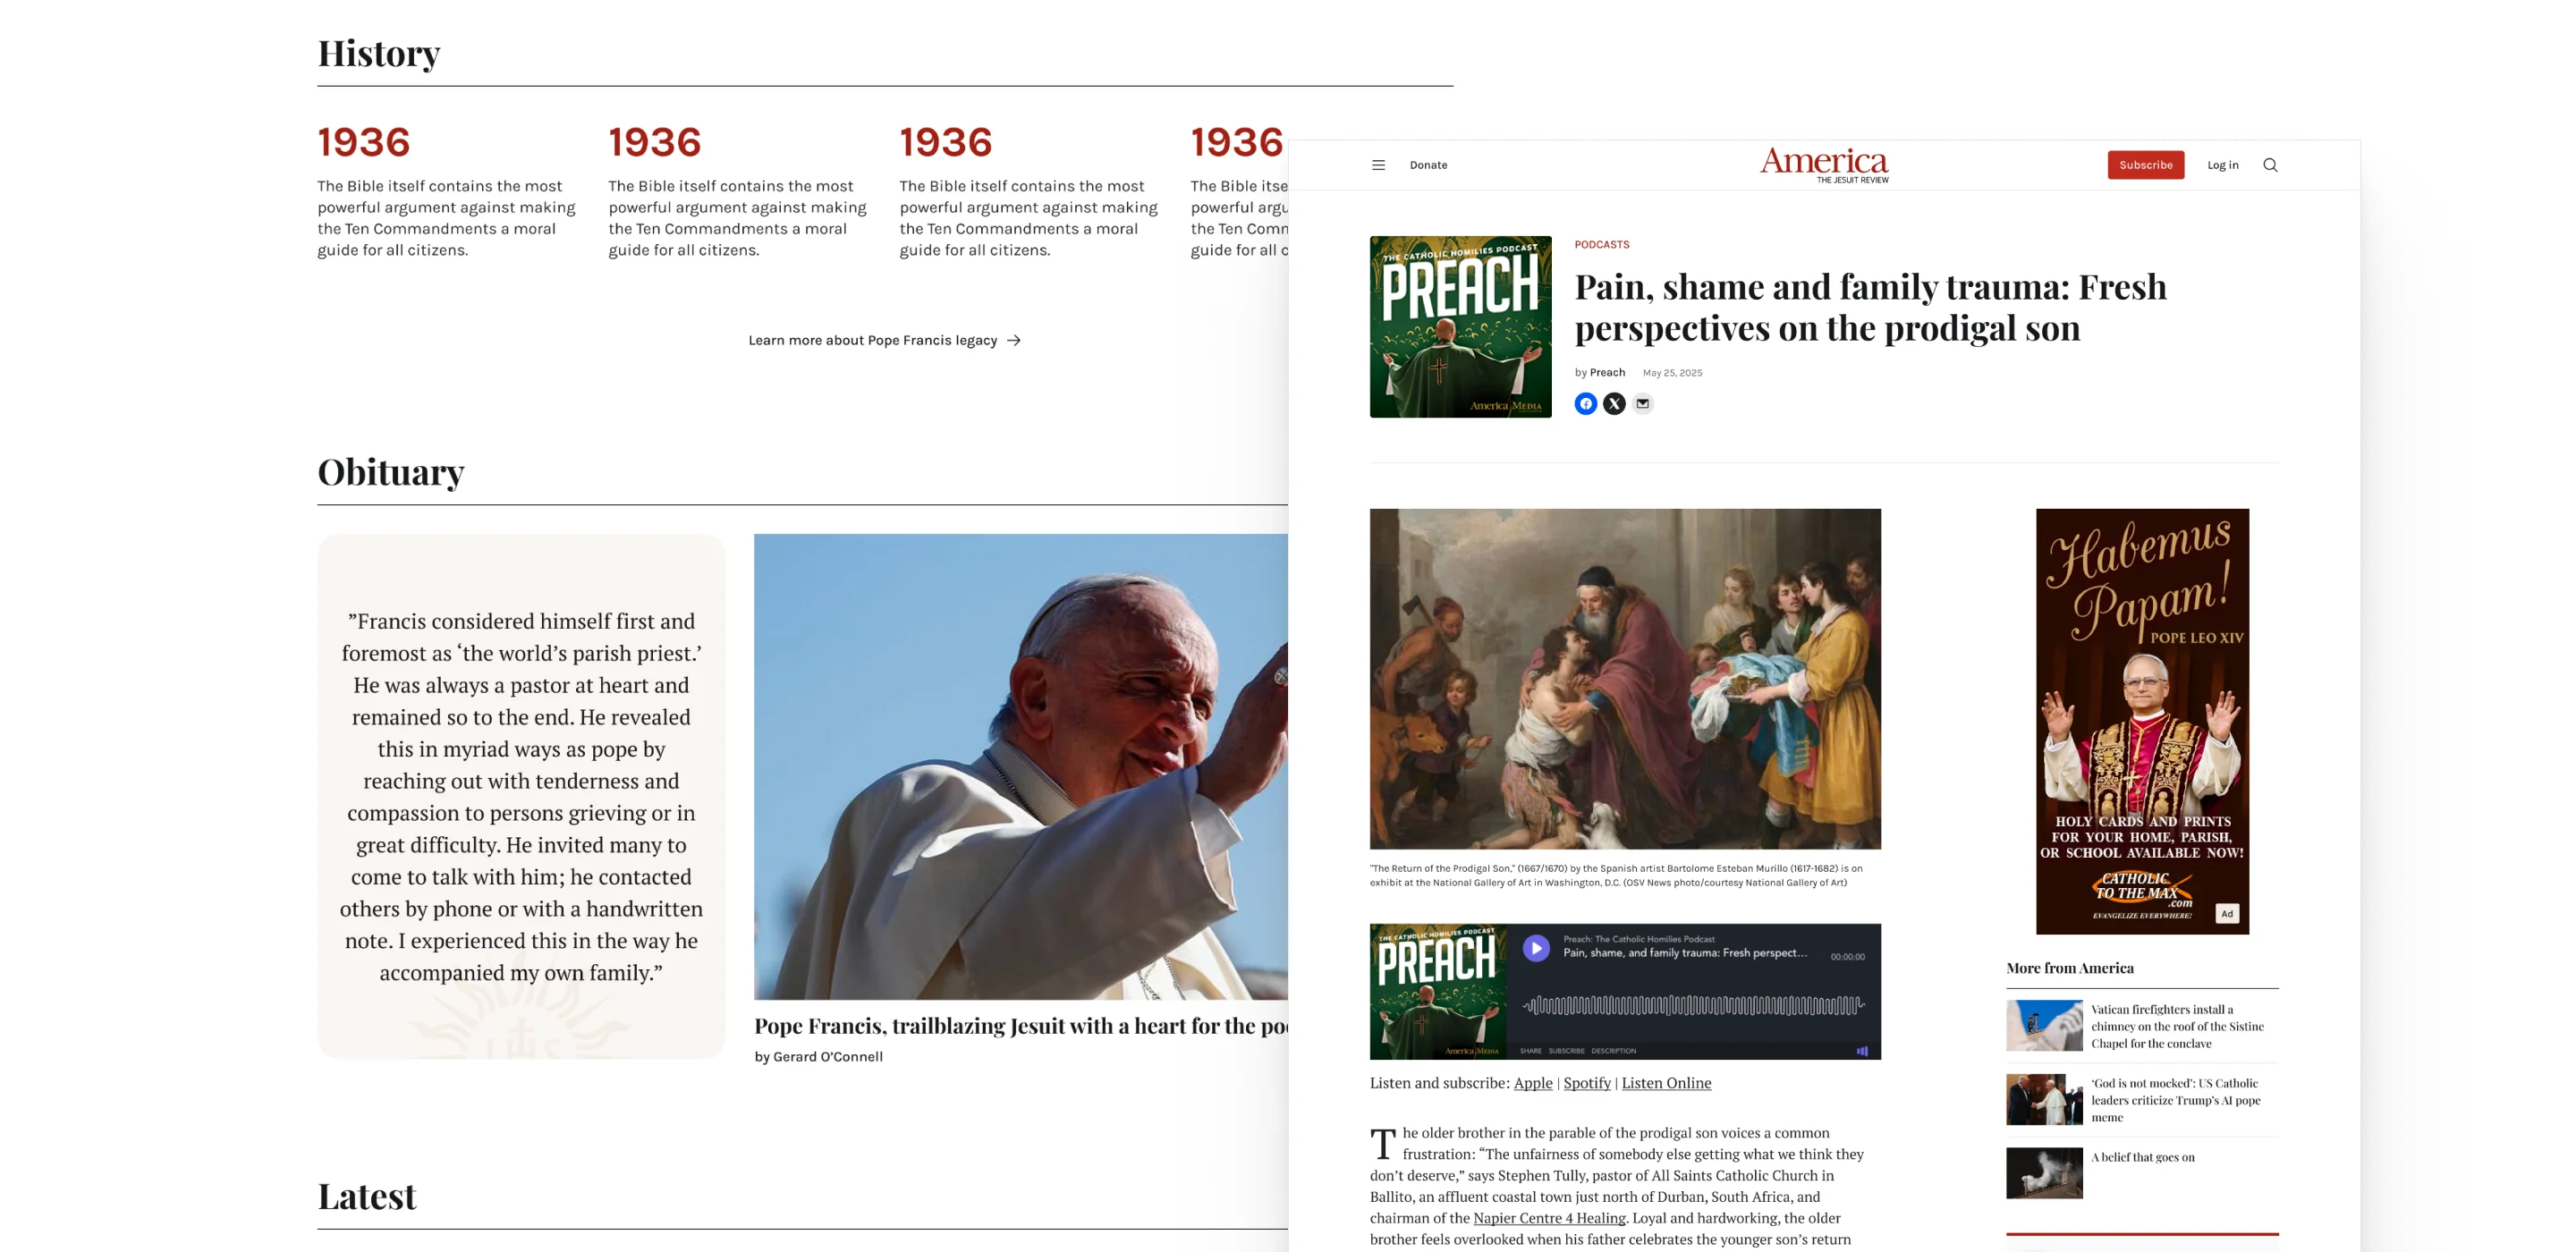
Task: Share article via Facebook icon
Action: (x=1585, y=404)
